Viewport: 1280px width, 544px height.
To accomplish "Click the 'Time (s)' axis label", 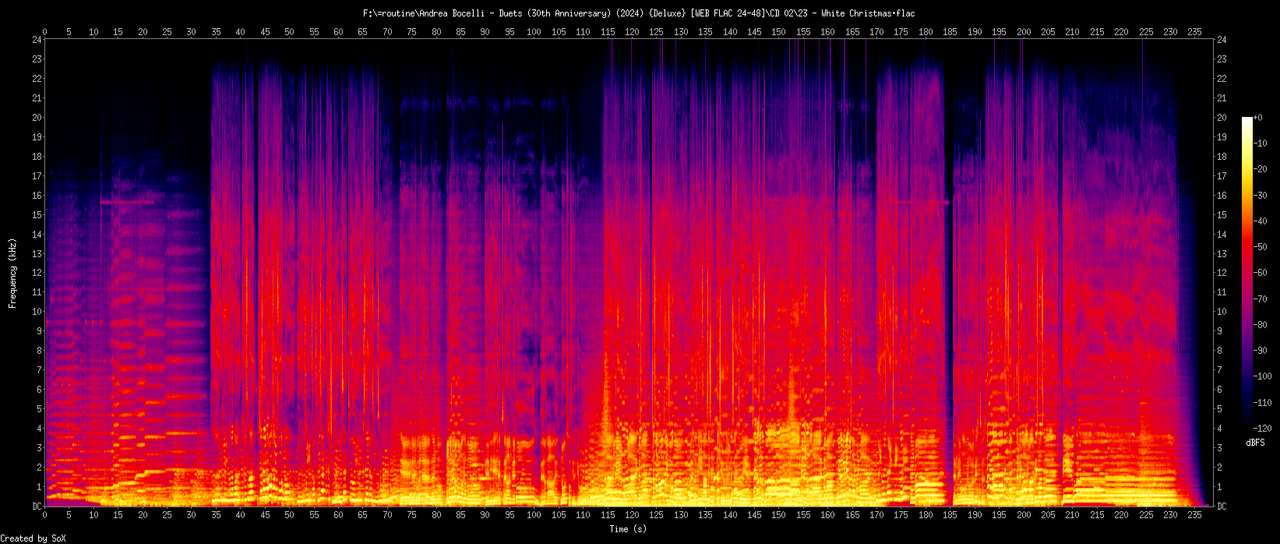I will [x=628, y=528].
